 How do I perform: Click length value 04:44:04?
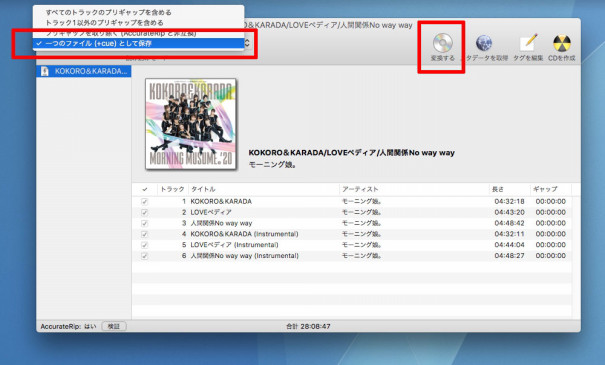click(x=509, y=245)
